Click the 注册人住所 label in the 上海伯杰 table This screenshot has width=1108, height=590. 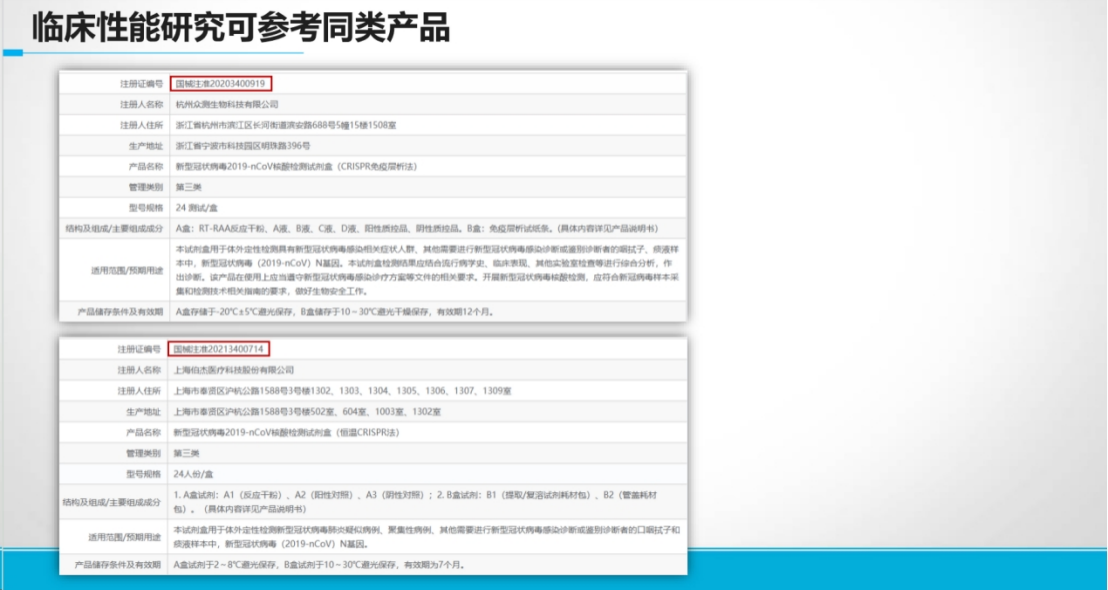(x=139, y=391)
